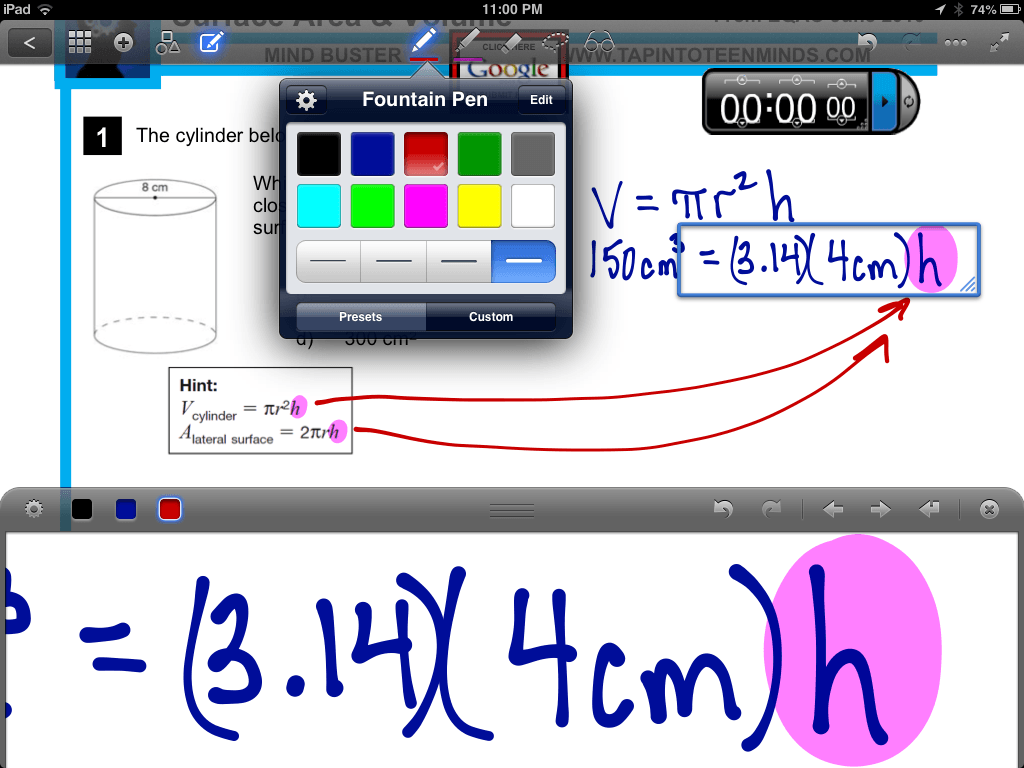Choose the red color swatch

tap(426, 154)
